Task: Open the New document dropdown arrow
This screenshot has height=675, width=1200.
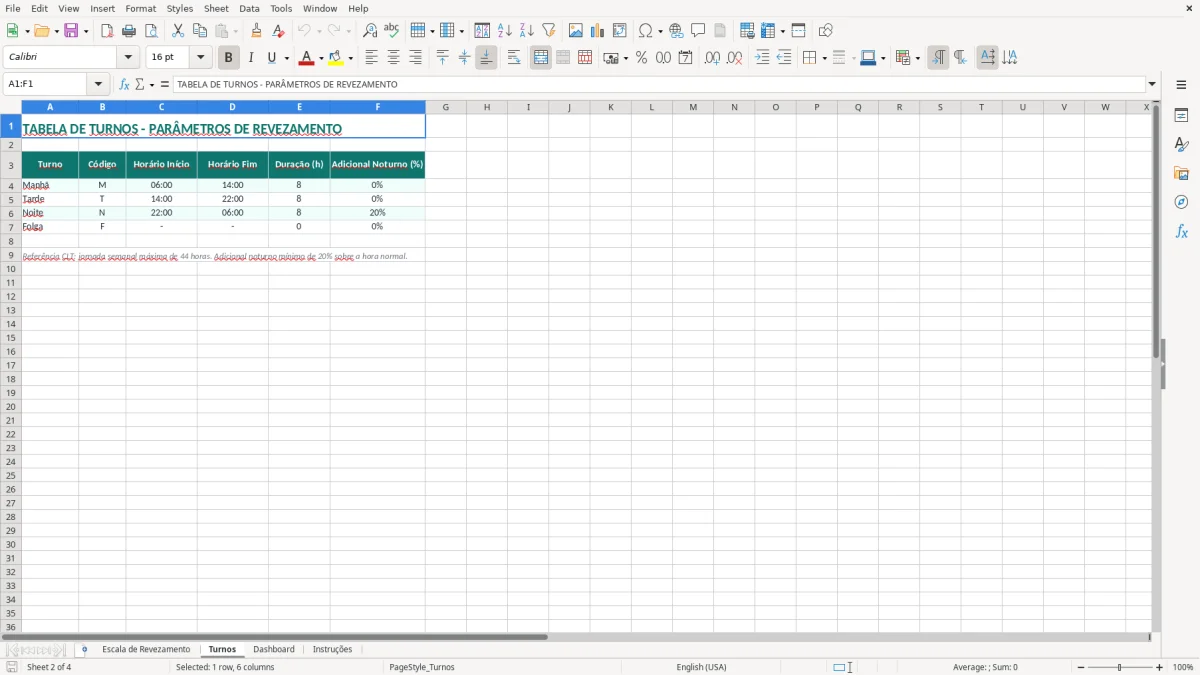Action: (26, 31)
